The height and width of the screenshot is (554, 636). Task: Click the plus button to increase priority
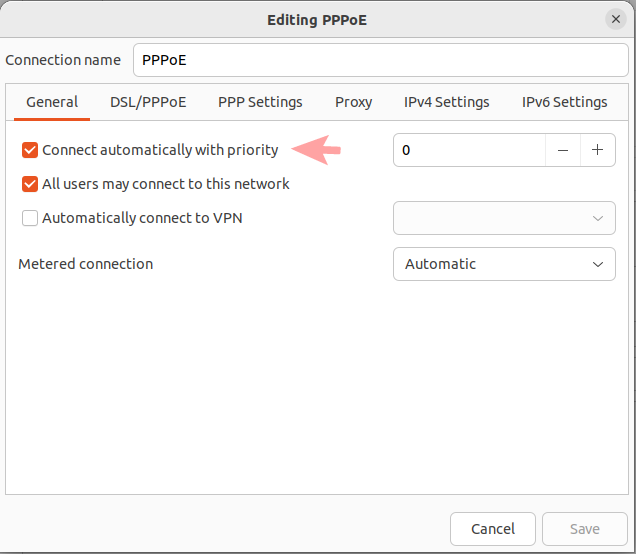tap(597, 150)
